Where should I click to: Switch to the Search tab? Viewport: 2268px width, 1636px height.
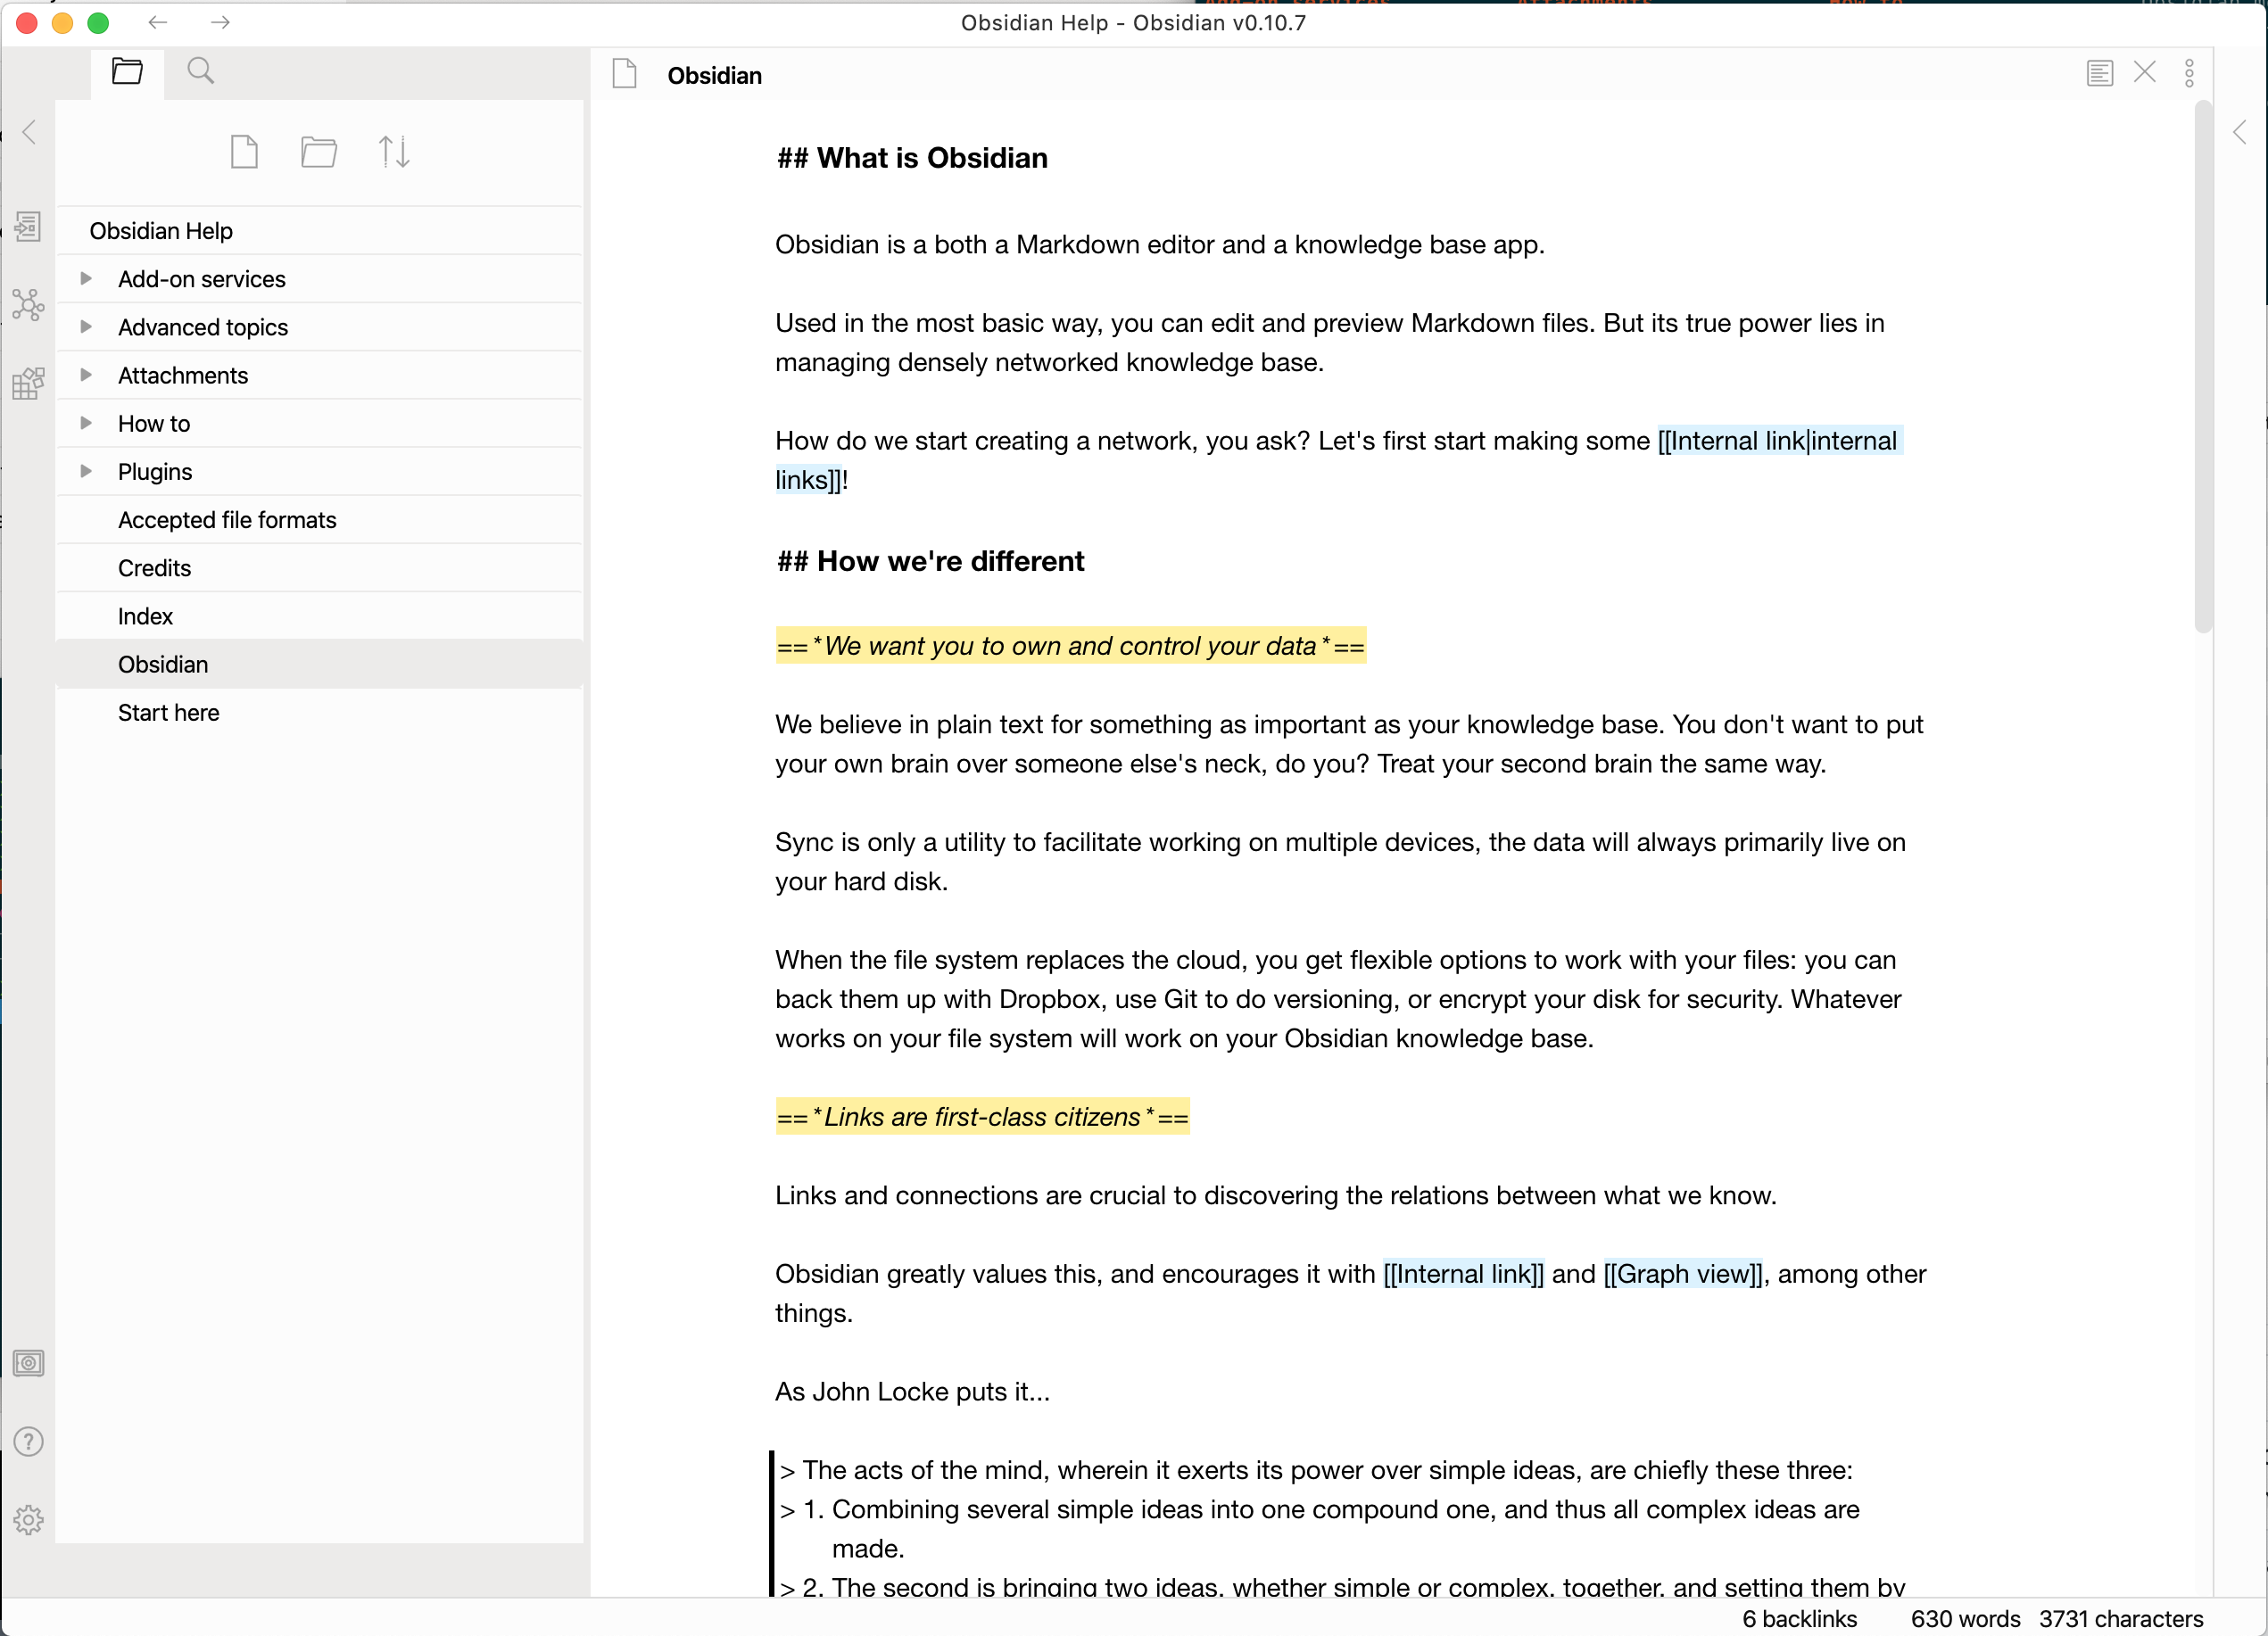pyautogui.click(x=200, y=71)
